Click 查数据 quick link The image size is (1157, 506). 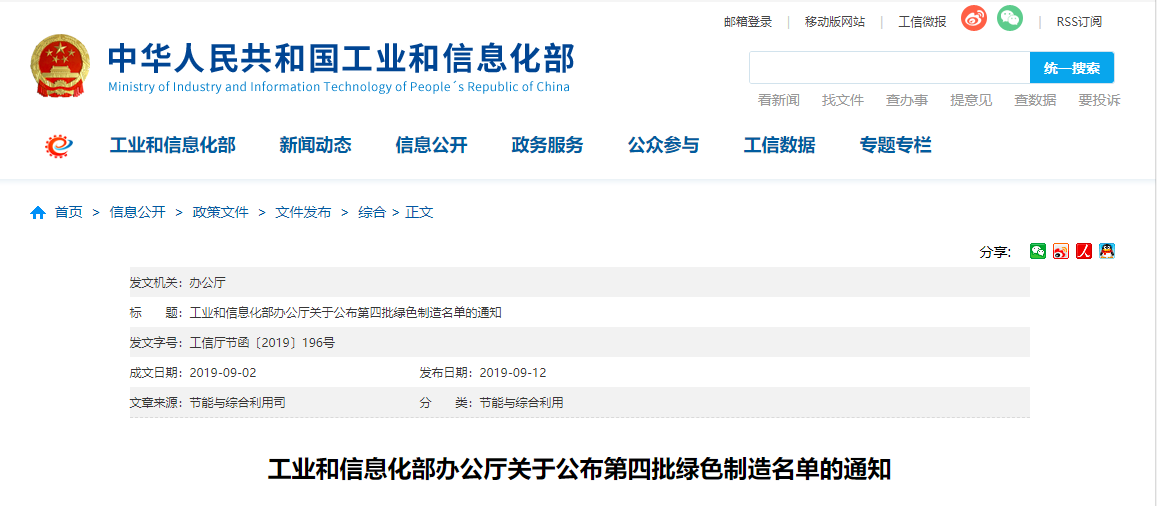tap(1035, 100)
